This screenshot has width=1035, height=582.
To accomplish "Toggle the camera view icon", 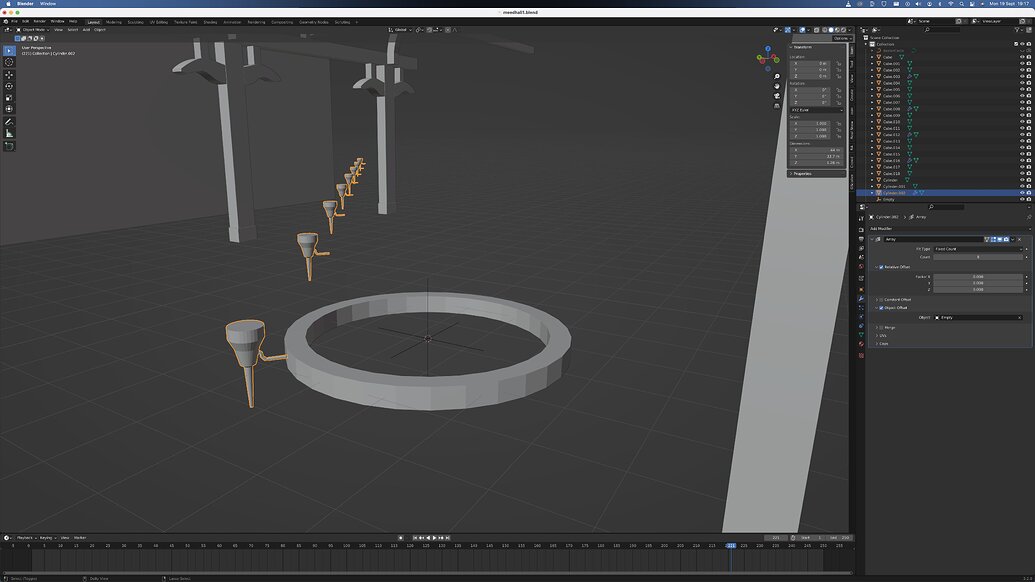I will coord(777,96).
